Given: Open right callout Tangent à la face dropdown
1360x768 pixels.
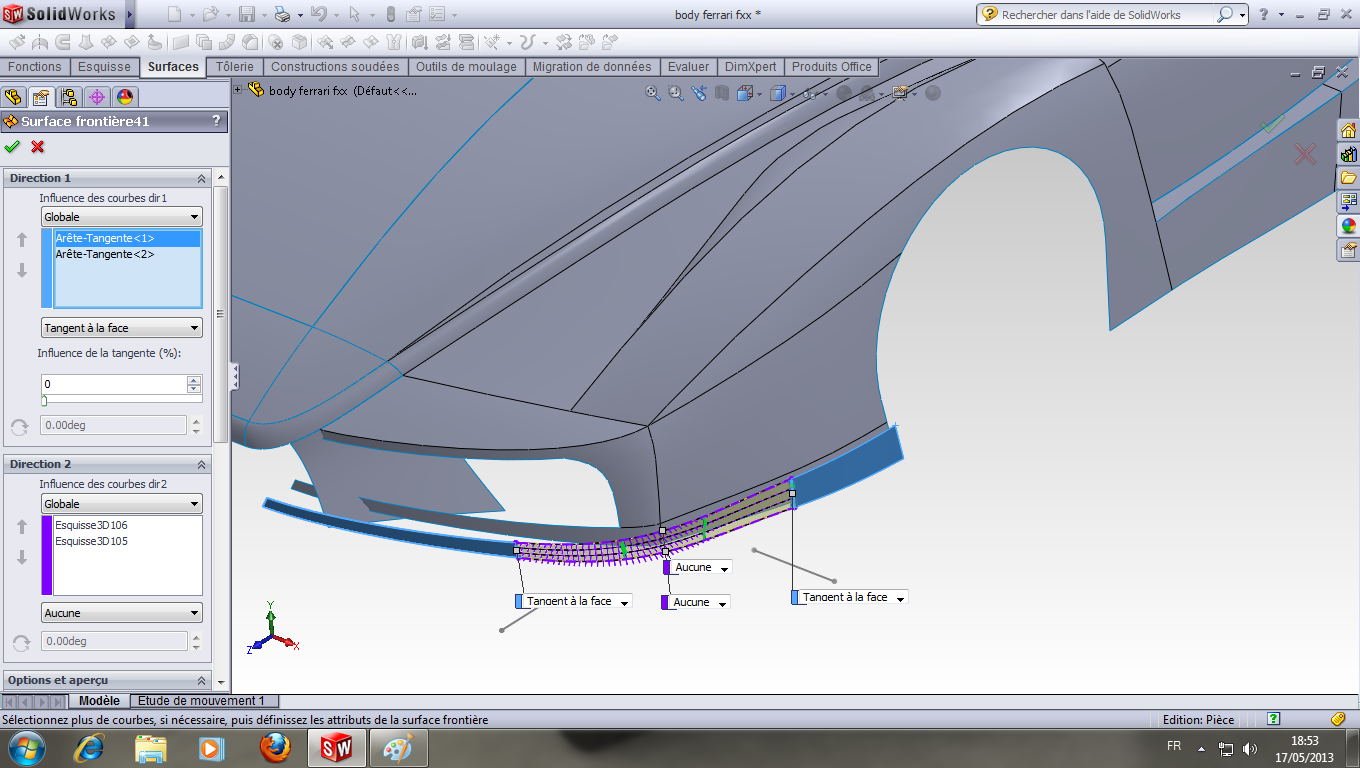Looking at the screenshot, I should click(x=900, y=598).
